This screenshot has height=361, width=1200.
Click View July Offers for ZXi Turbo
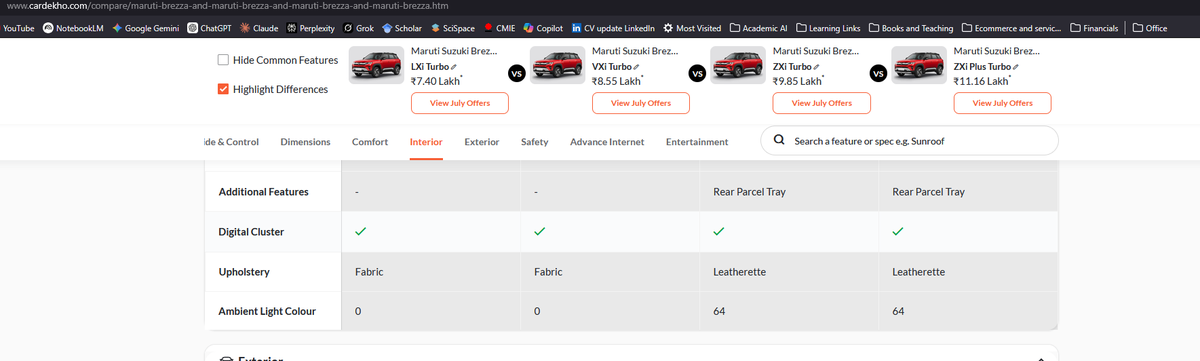click(x=822, y=103)
